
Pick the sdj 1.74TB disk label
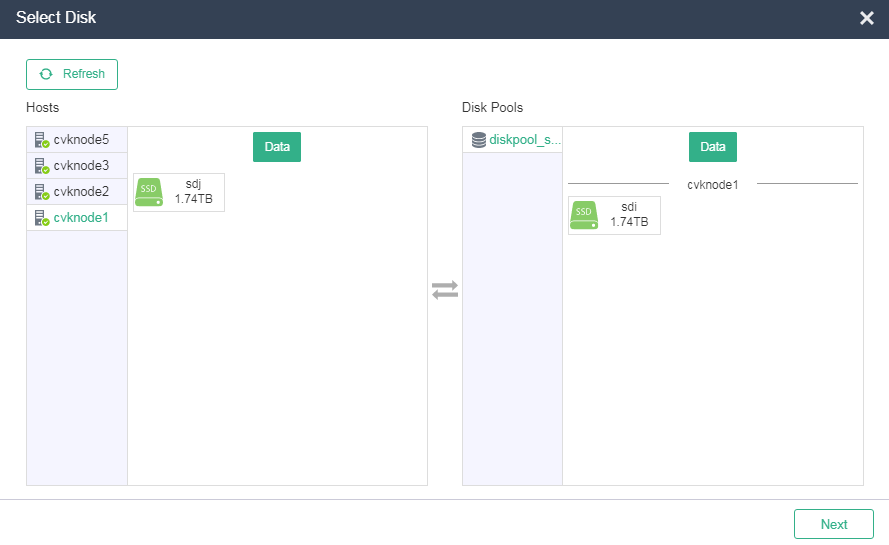point(194,193)
